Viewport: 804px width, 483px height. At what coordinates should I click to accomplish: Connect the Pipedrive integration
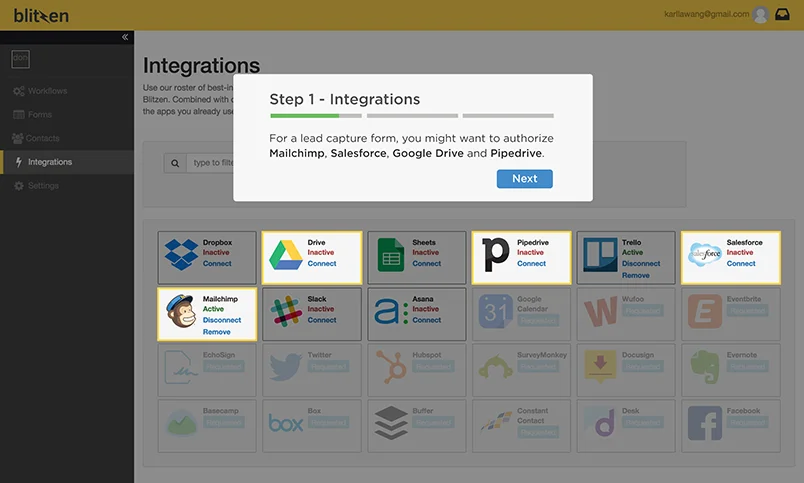[531, 264]
